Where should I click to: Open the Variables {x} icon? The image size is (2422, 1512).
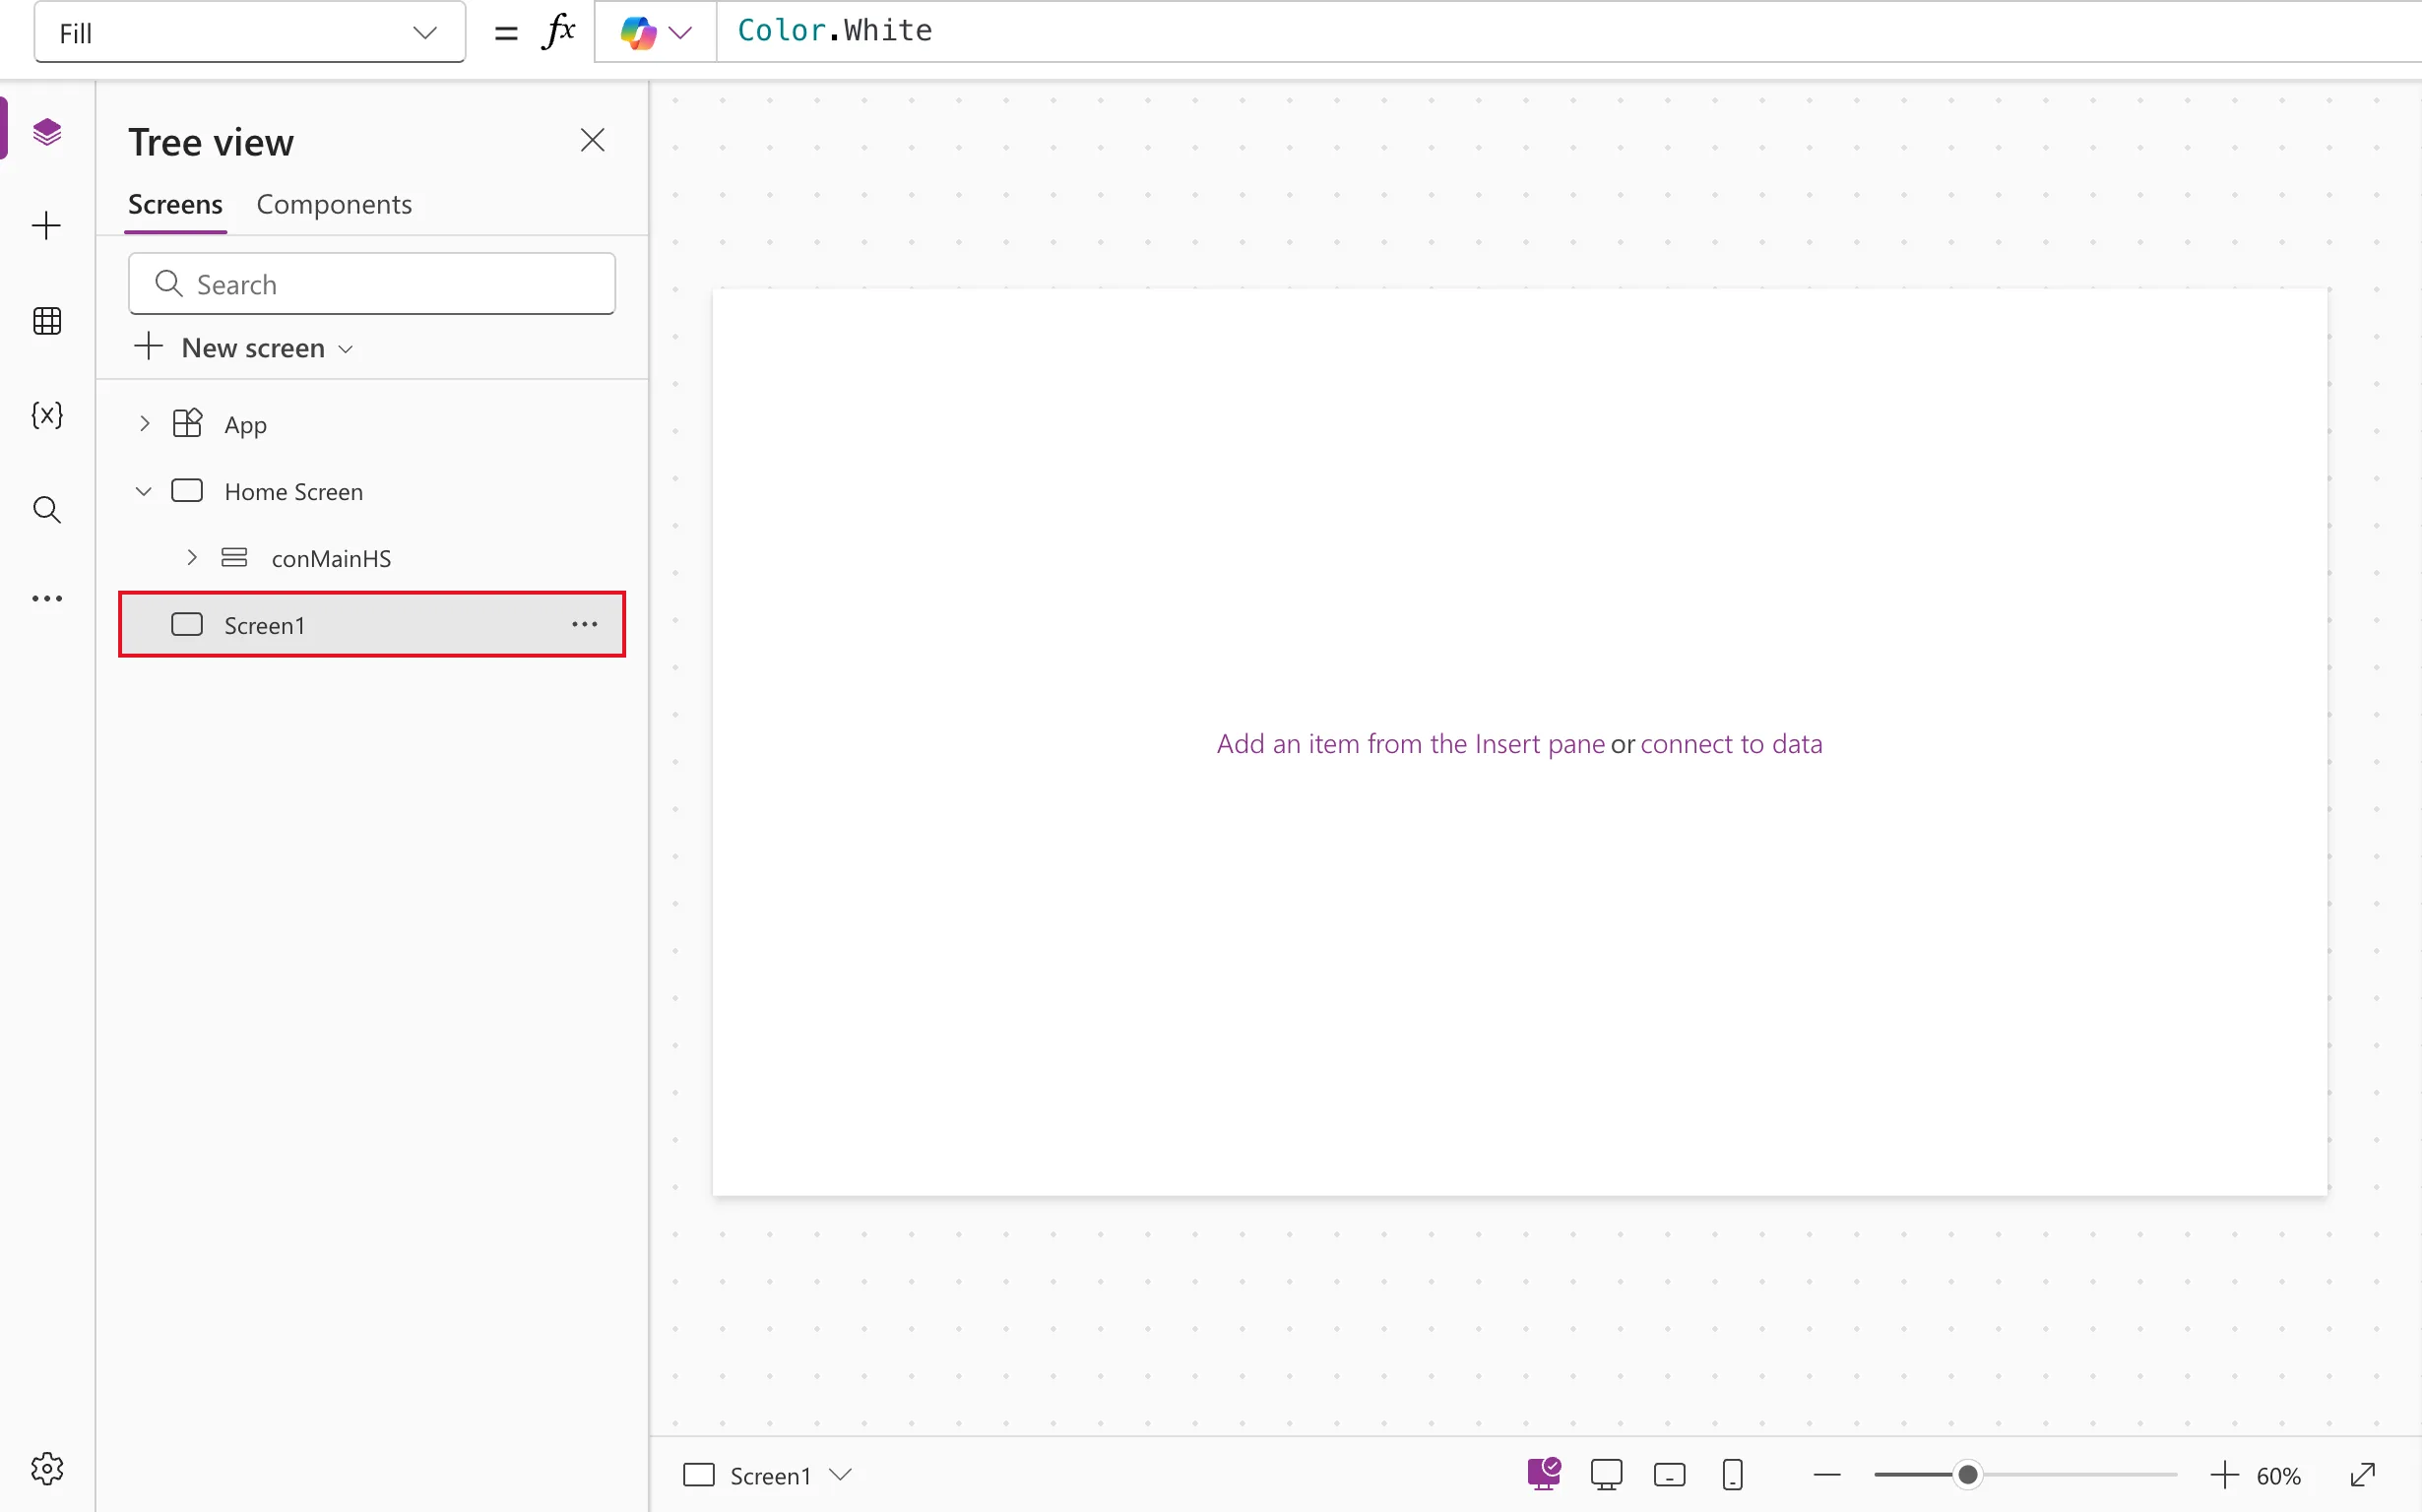pyautogui.click(x=47, y=414)
